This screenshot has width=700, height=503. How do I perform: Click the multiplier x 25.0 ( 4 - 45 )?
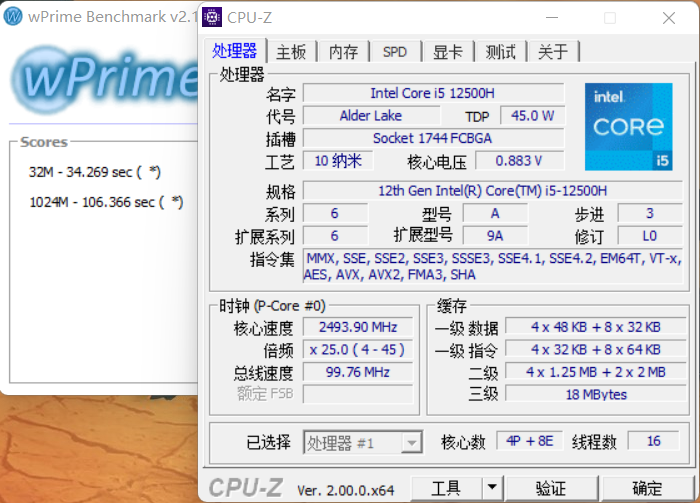[358, 349]
